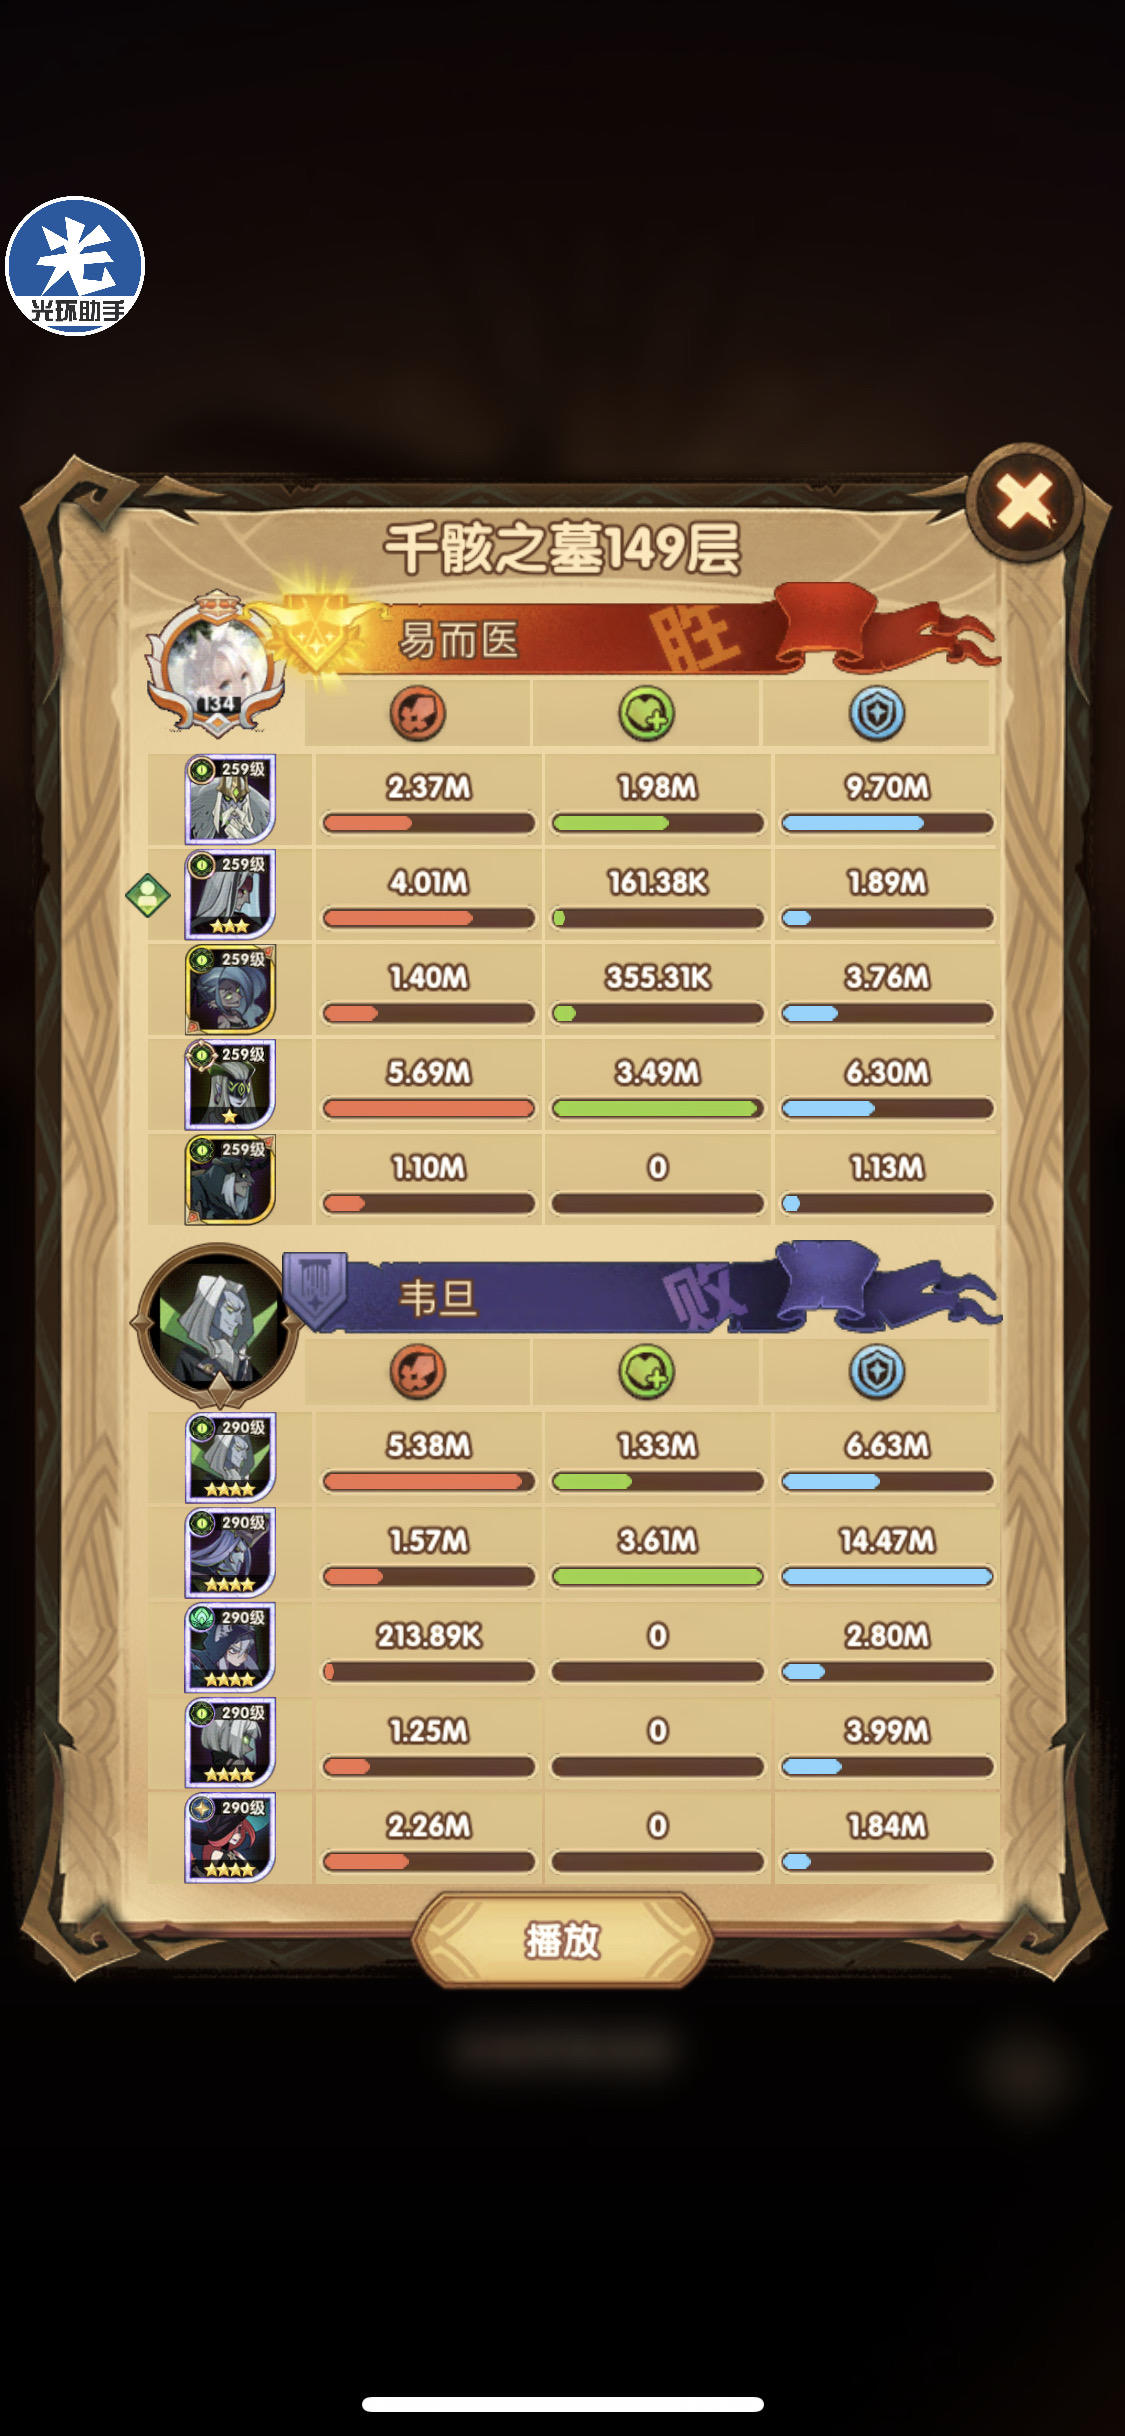Viewport: 1125px width, 2436px height.
Task: Click the losing team's red damage icon
Action: tap(417, 1371)
